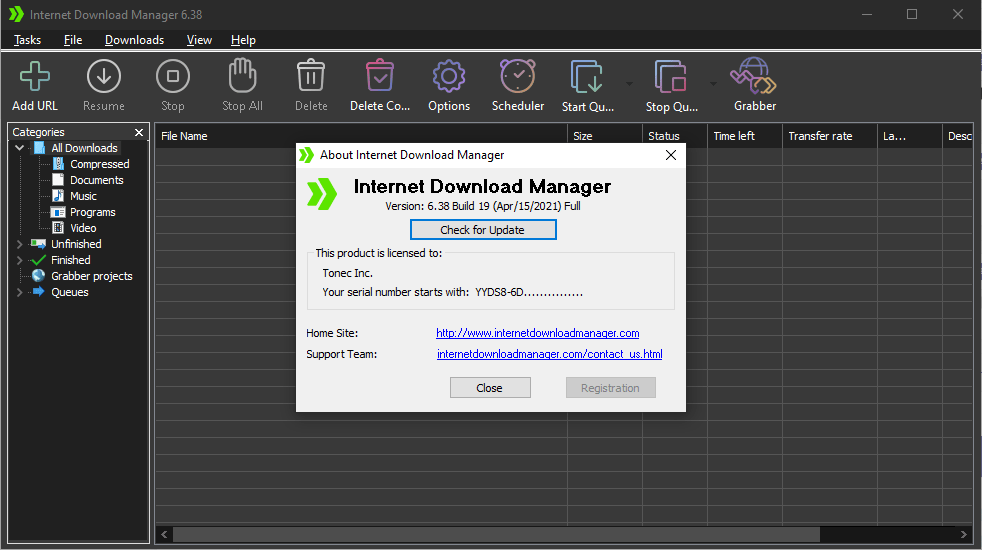Click the Registration button
Viewport: 982px width, 550px height.
(611, 388)
